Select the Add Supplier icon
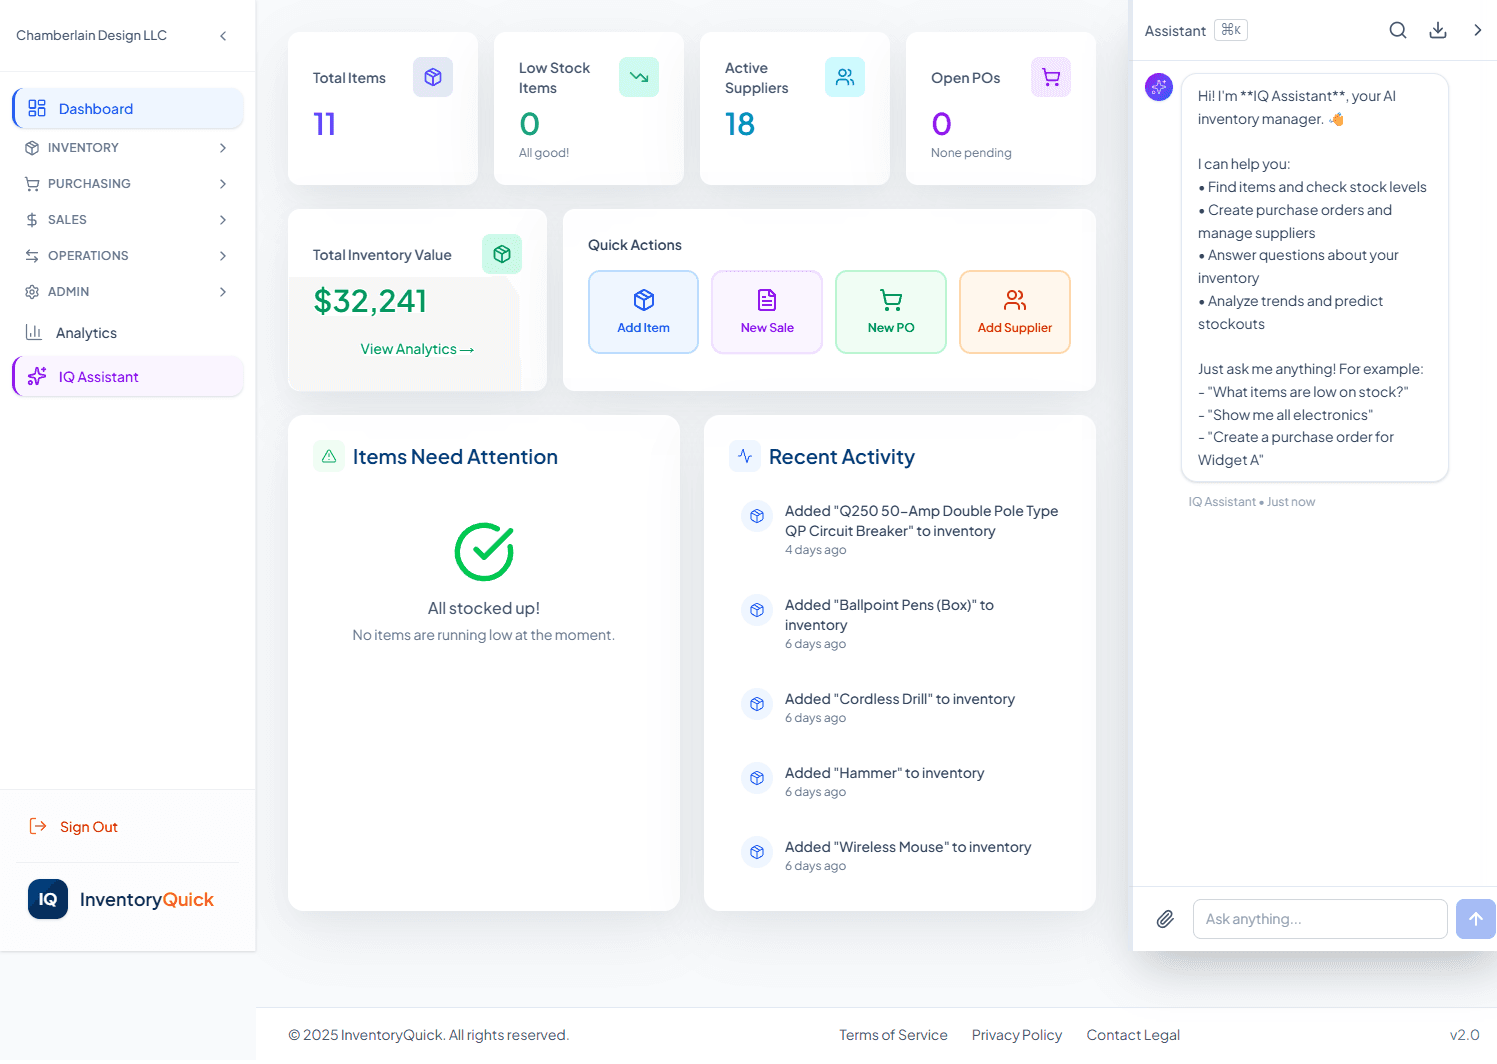Viewport: 1497px width, 1064px height. [1014, 299]
